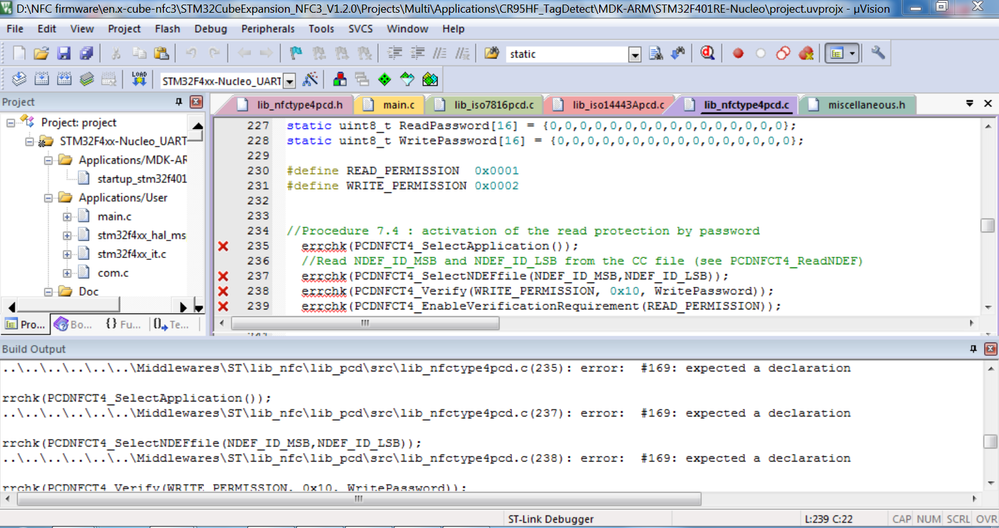This screenshot has width=999, height=528.
Task: Close the Build Output panel
Action: (x=990, y=349)
